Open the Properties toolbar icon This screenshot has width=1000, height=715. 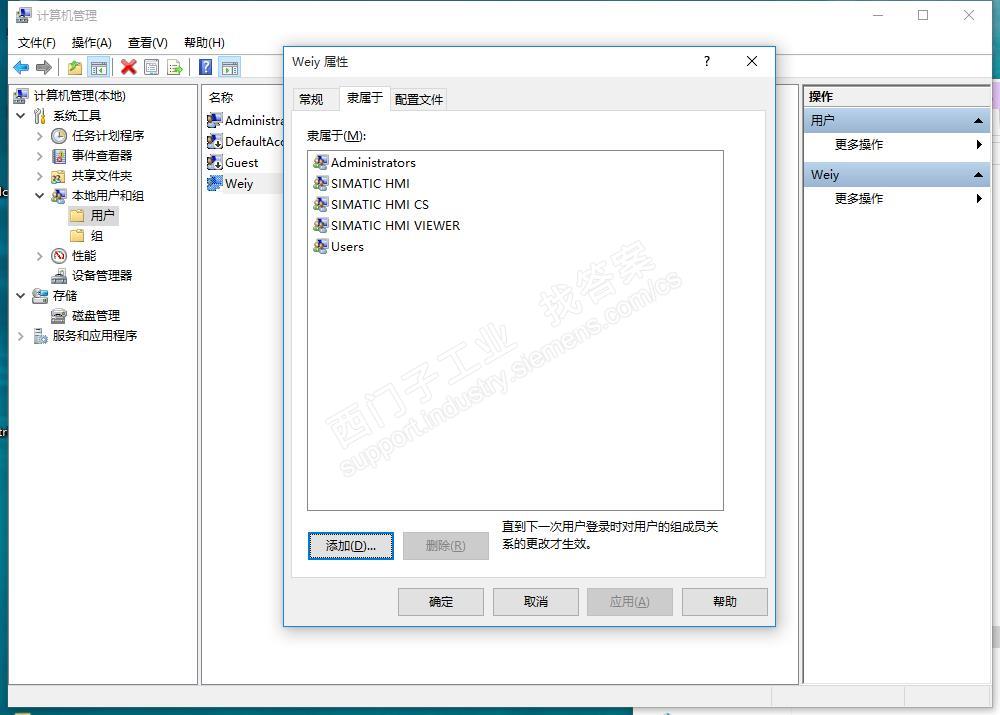click(x=152, y=67)
